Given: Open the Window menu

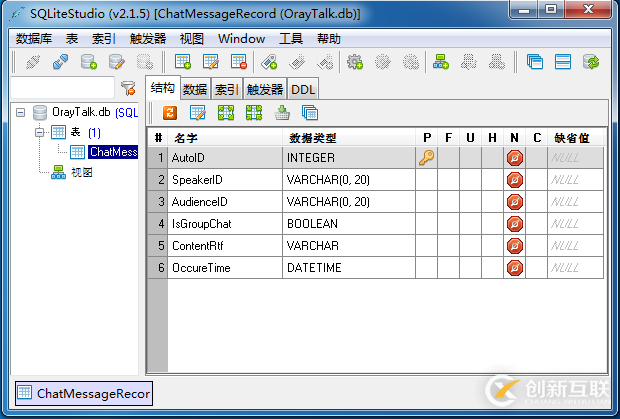Looking at the screenshot, I should click(241, 39).
